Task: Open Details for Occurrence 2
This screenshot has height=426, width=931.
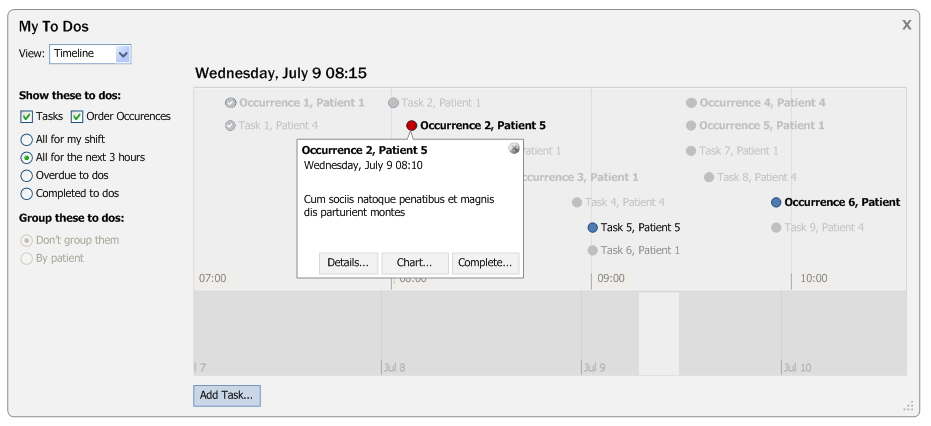Action: tap(348, 263)
